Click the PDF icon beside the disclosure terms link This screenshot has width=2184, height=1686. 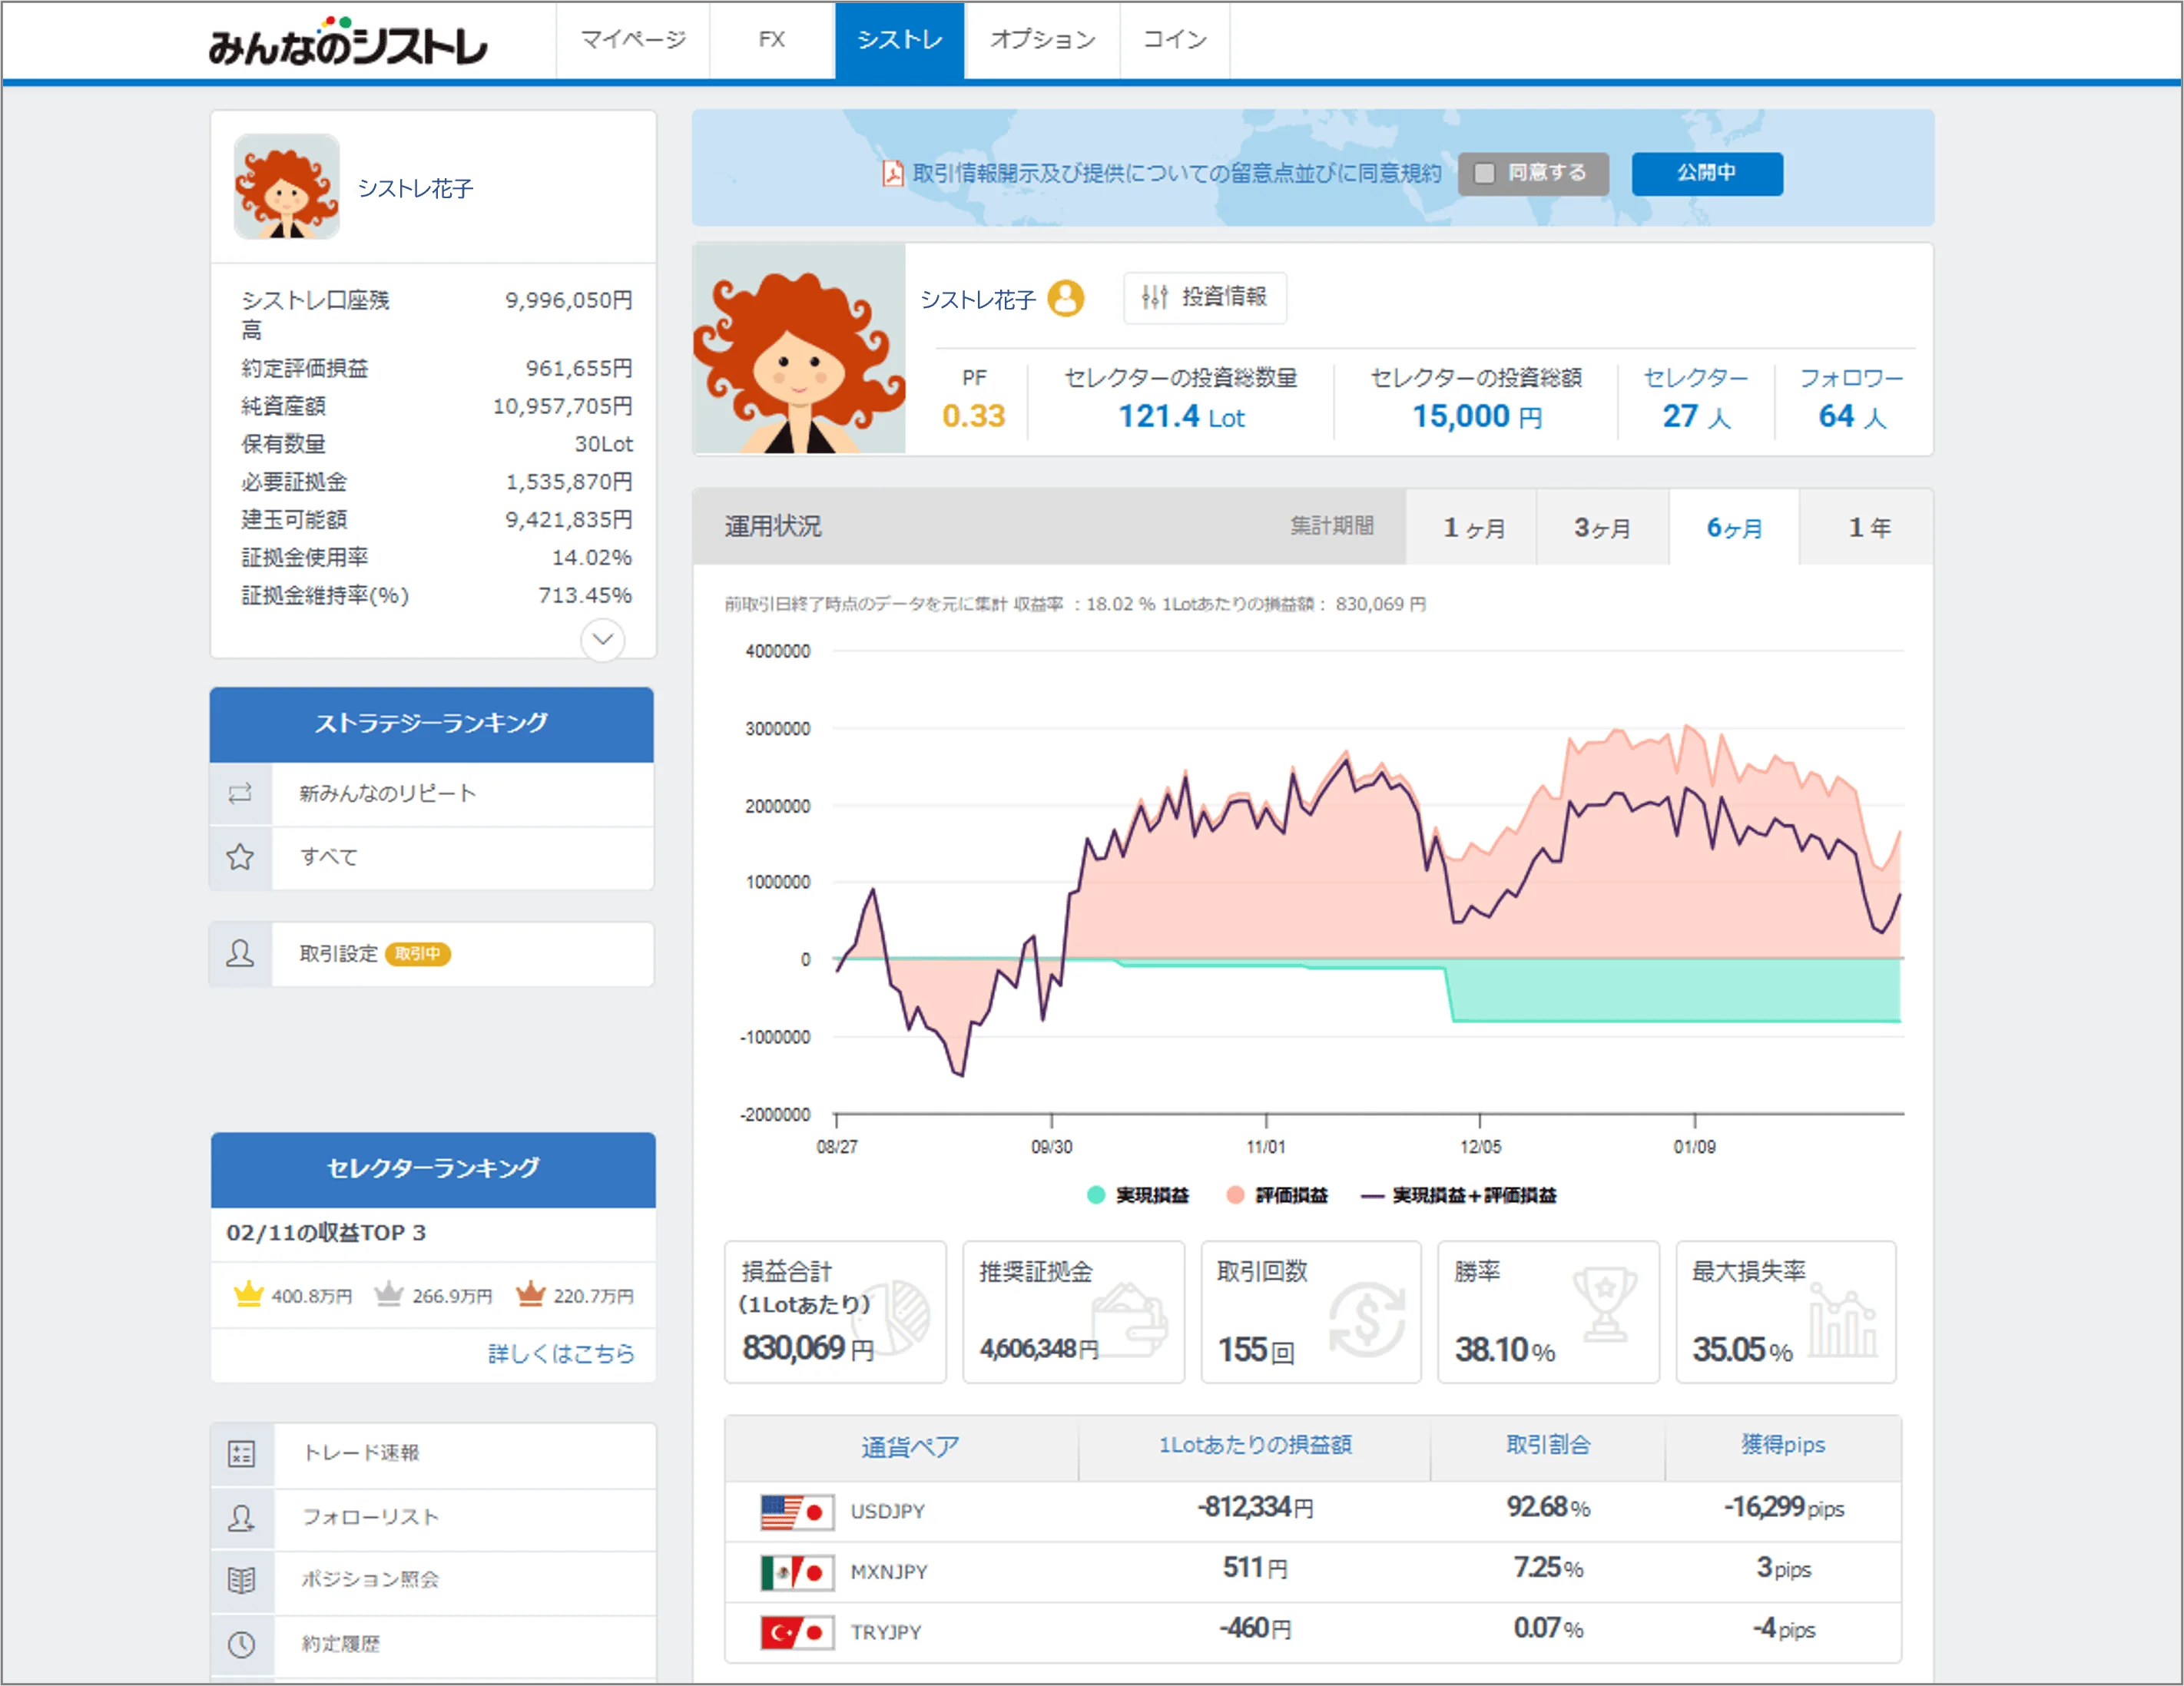[892, 174]
